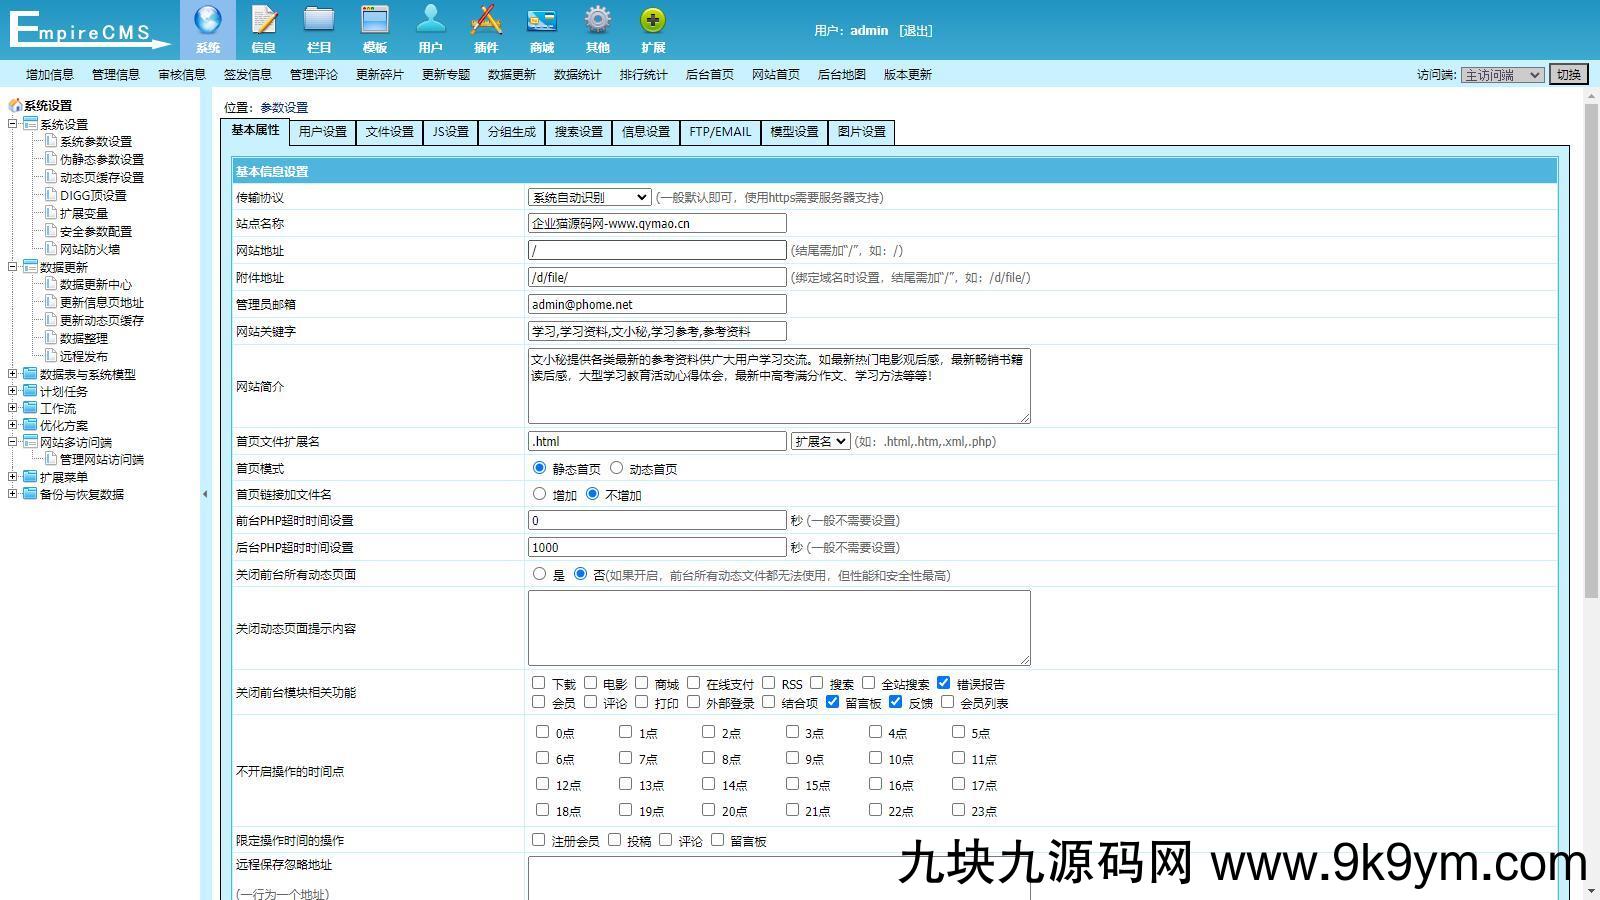Click the 退出 logout link
This screenshot has width=1600, height=900.
coord(915,31)
